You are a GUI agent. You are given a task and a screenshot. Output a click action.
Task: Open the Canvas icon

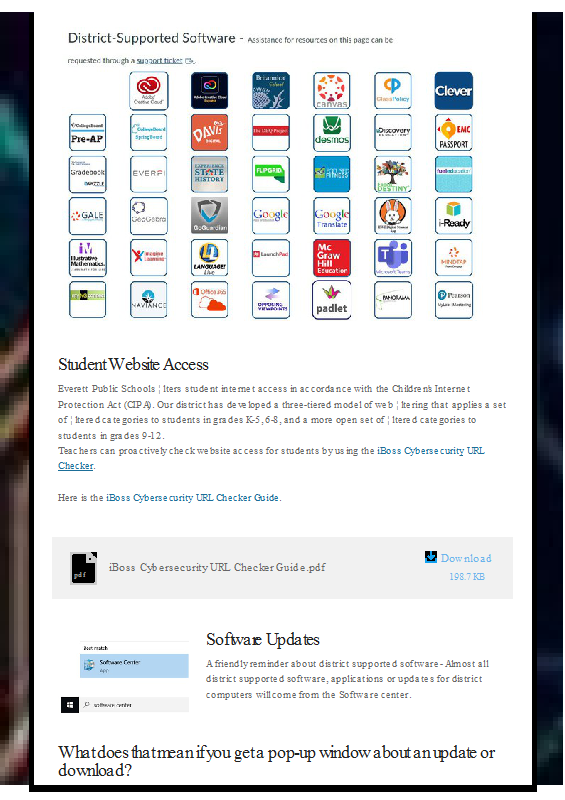(x=332, y=91)
